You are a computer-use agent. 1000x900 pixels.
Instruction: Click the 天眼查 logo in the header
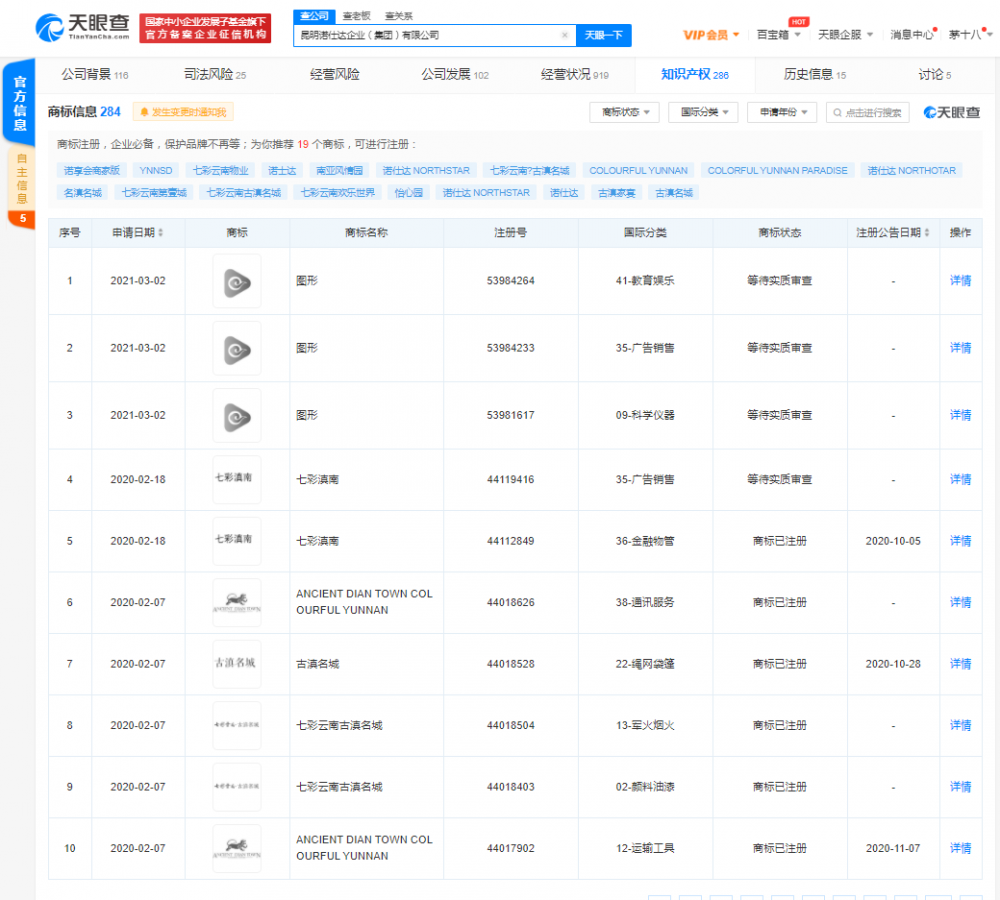pyautogui.click(x=82, y=28)
